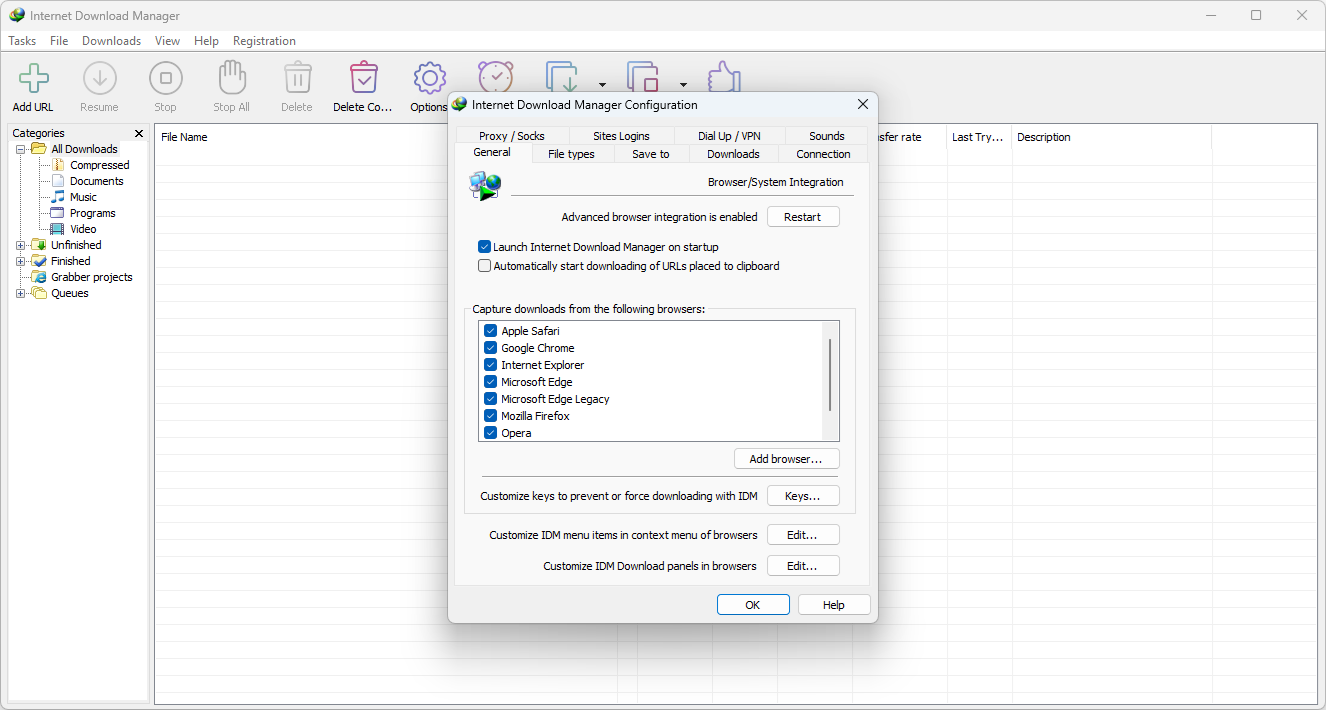Viewport: 1326px width, 710px height.
Task: Uncheck Apple Safari browser
Action: 491,331
